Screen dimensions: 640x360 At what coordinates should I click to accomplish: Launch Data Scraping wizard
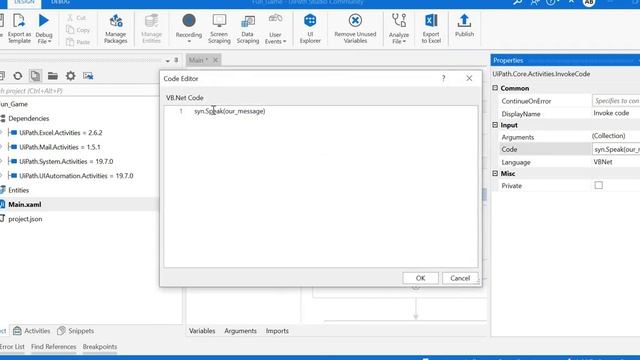click(247, 28)
